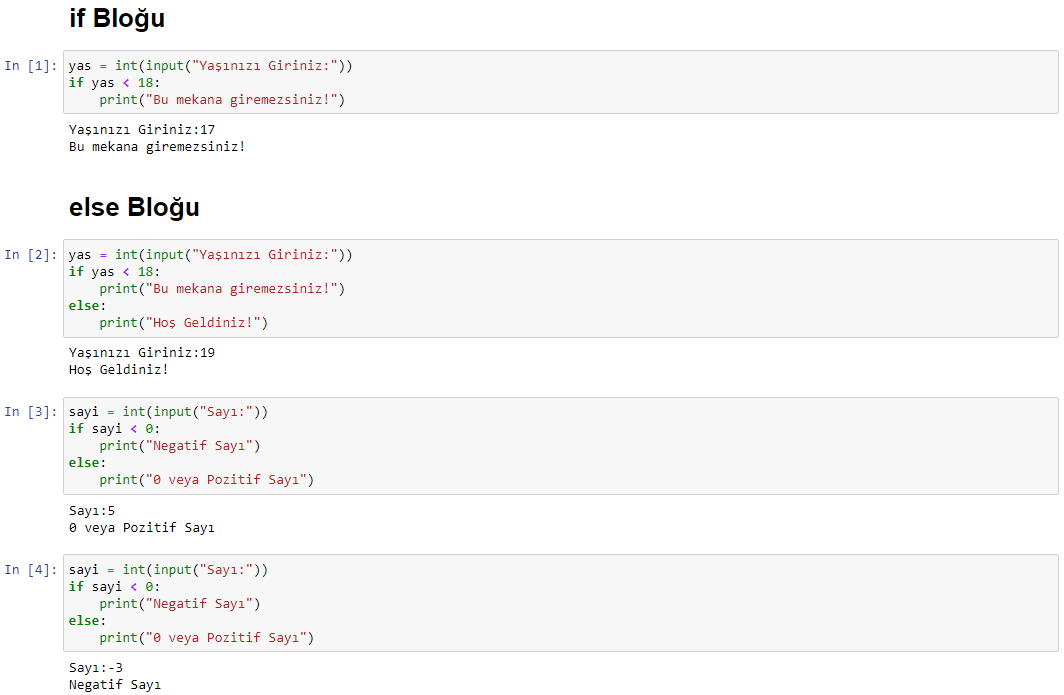Click output '0 veya Pozitif Sayı'

click(x=141, y=527)
